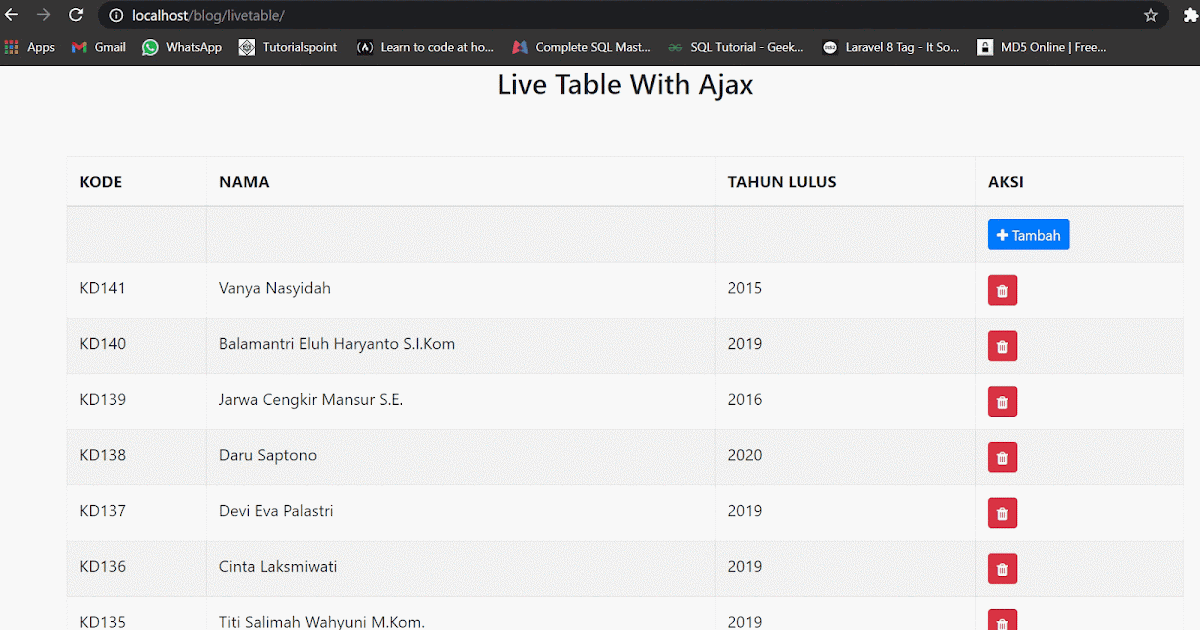Viewport: 1200px width, 630px height.
Task: Delete the KD140 Balamantri Eluh Haryanto entry
Action: (1002, 345)
